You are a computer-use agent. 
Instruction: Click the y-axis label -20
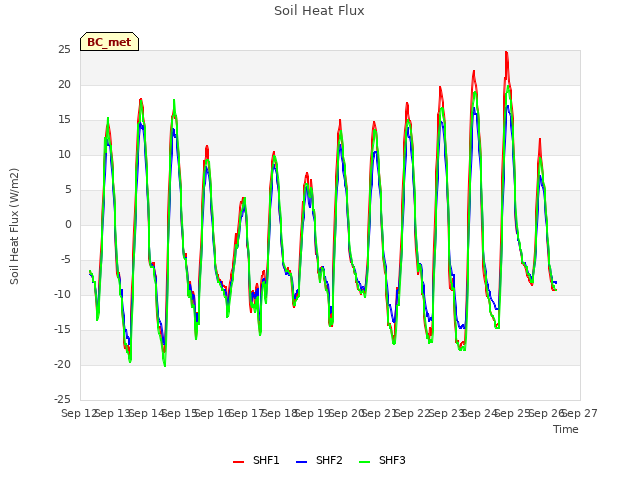pyautogui.click(x=62, y=365)
